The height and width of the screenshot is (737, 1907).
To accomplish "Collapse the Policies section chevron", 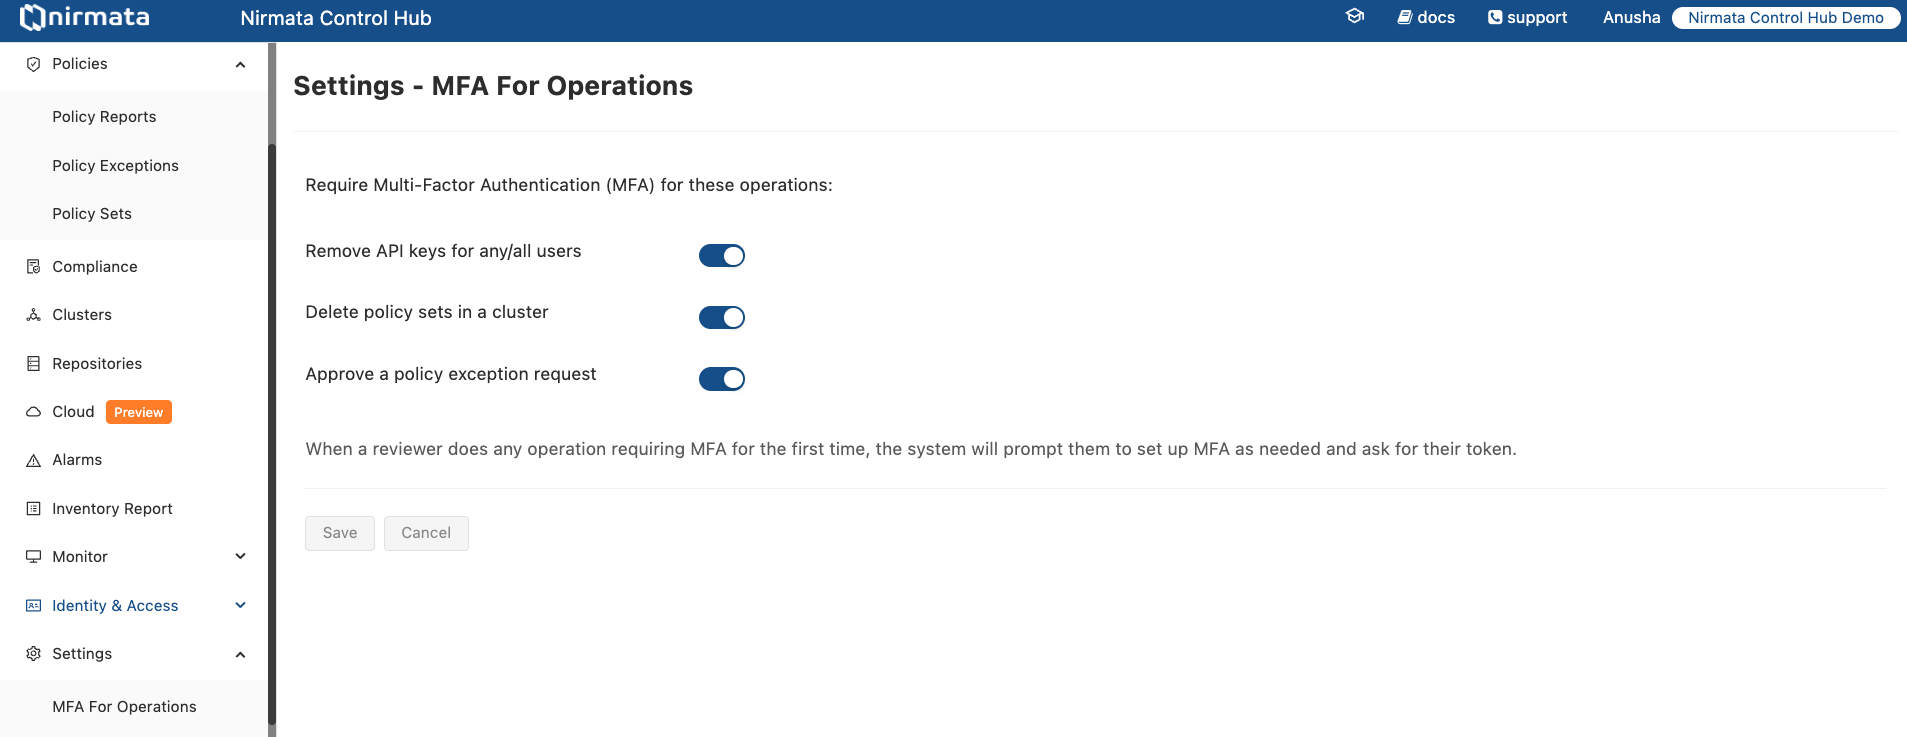I will [x=240, y=64].
